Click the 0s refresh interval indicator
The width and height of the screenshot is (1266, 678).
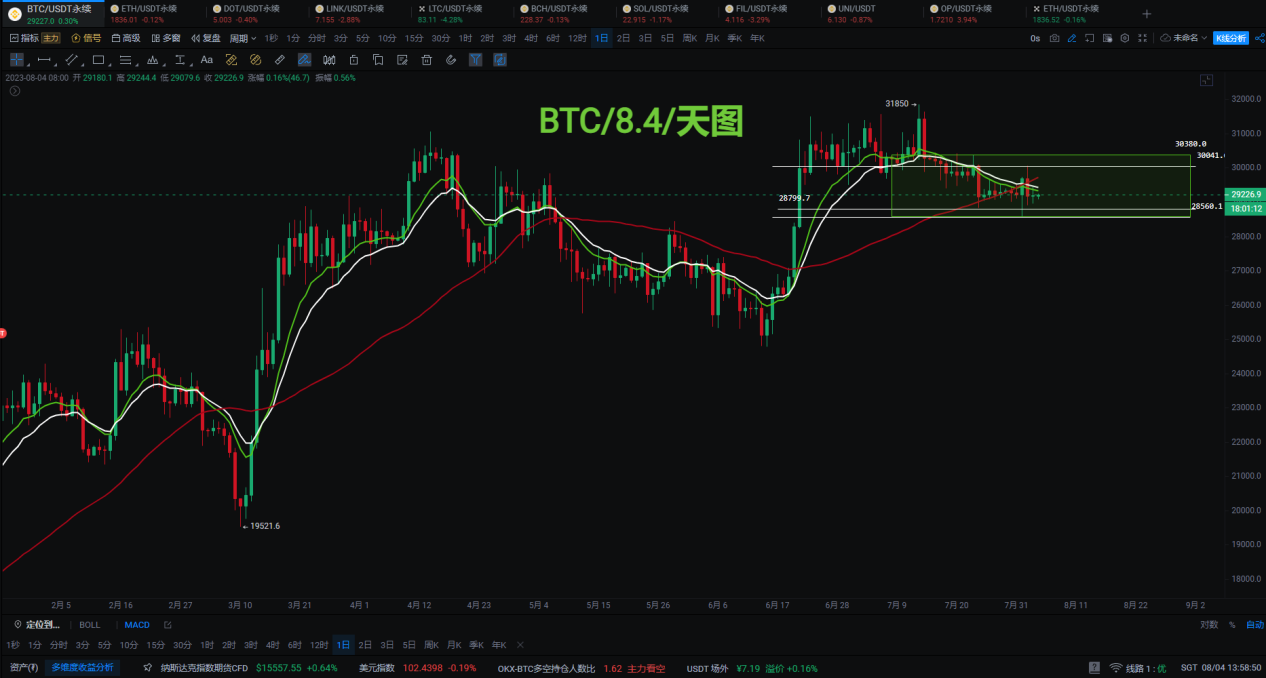pos(1035,38)
